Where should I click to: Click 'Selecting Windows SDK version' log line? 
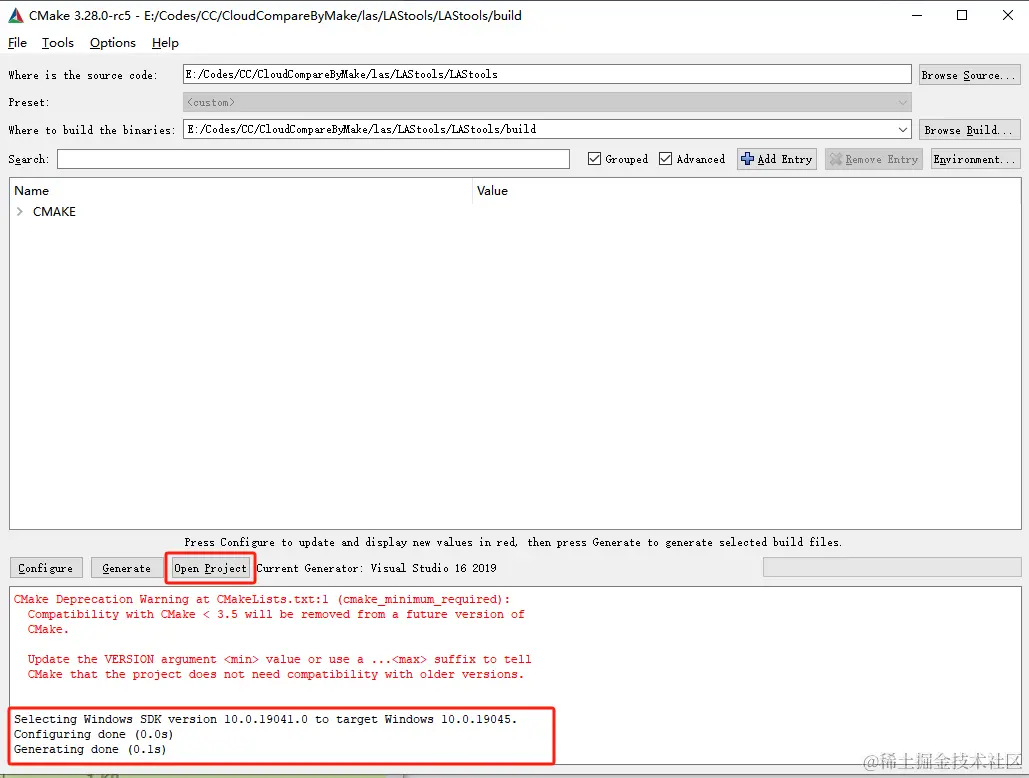point(265,719)
